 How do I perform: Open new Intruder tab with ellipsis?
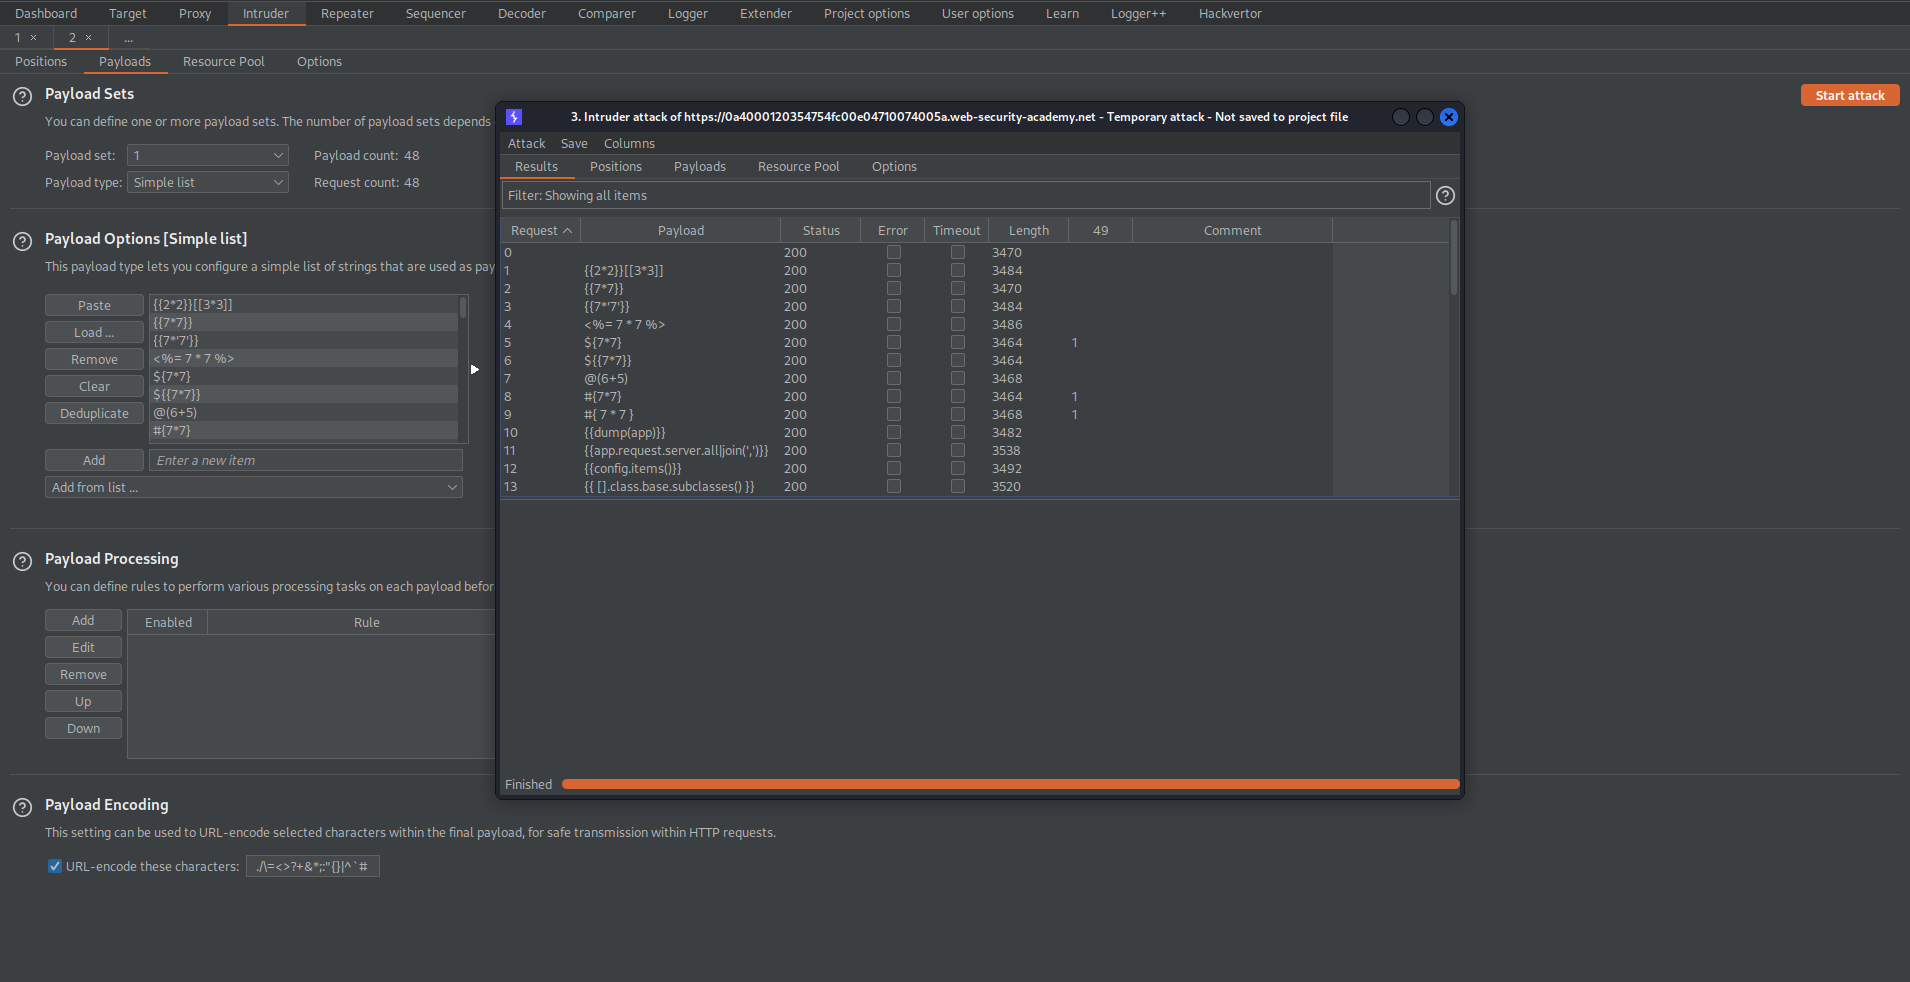click(128, 38)
